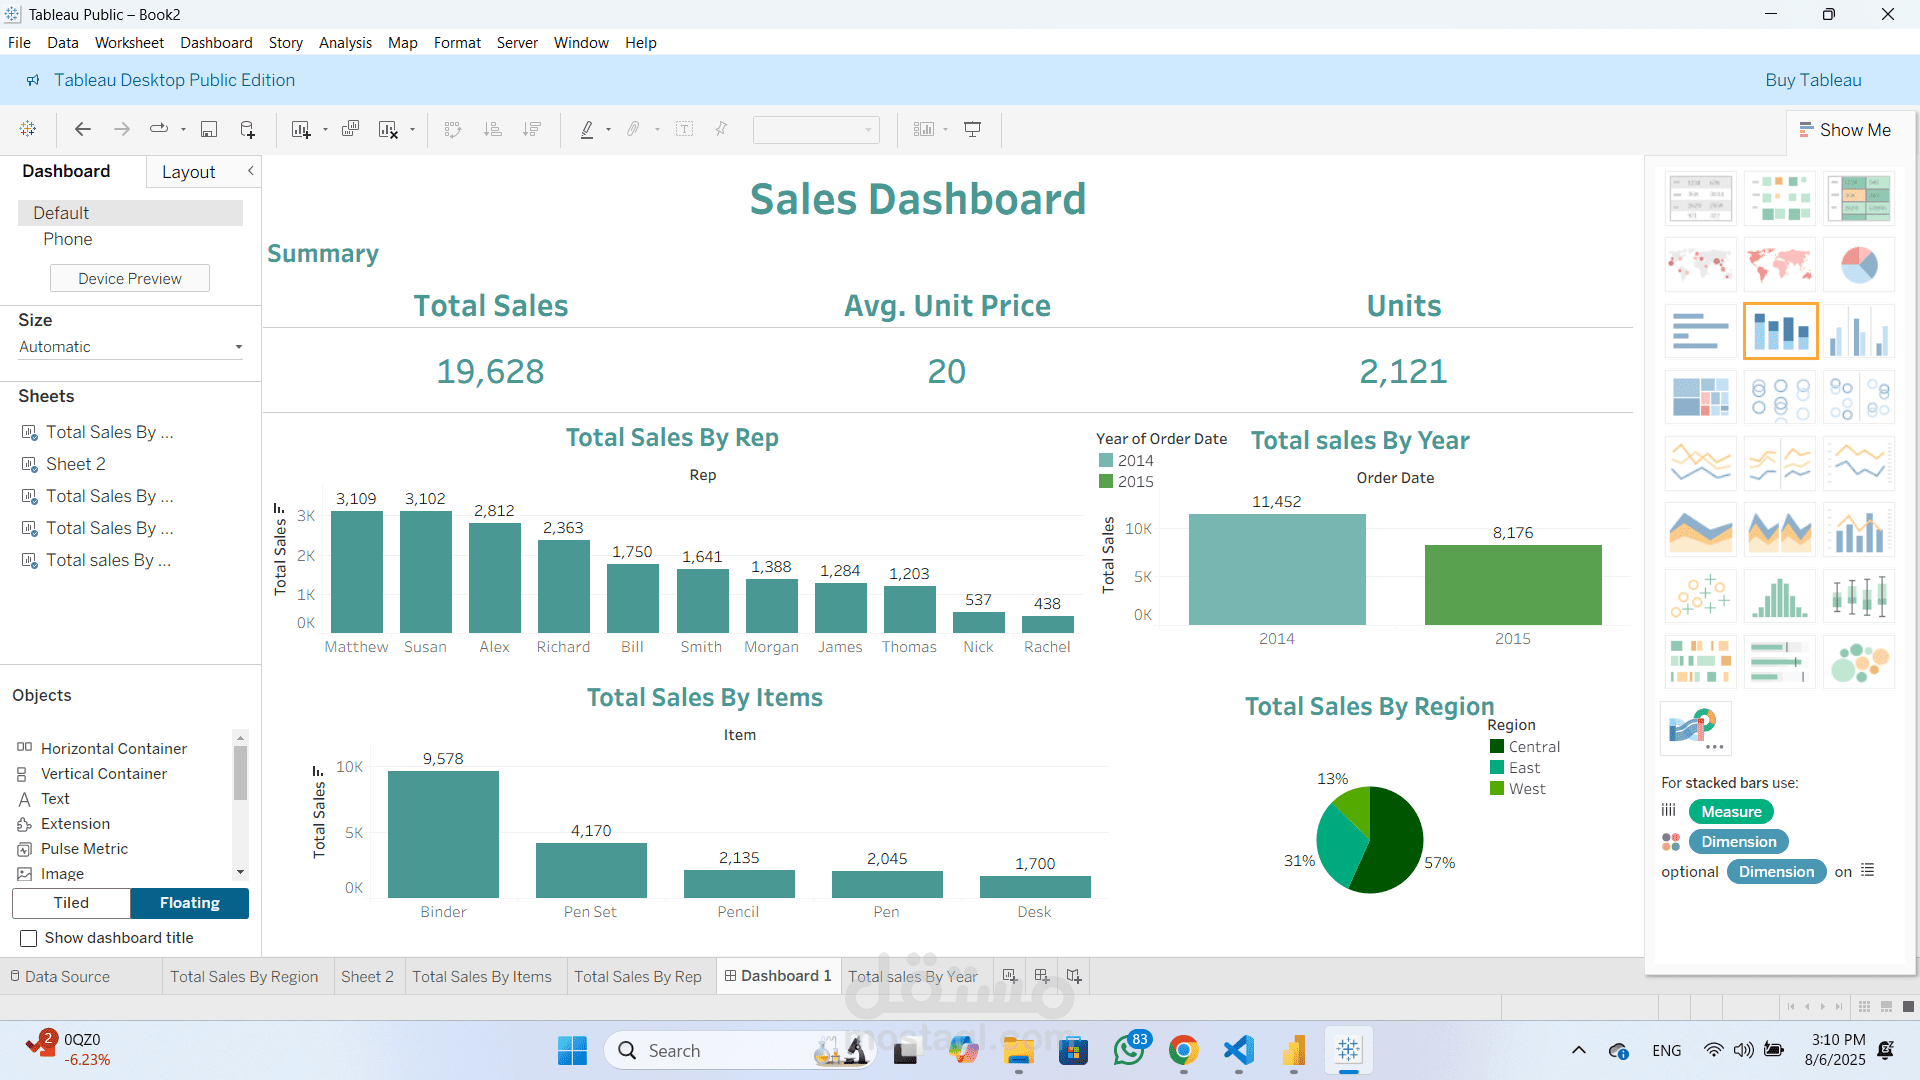Screen dimensions: 1920x1080
Task: Open the Group members dropdown arrow
Action: pyautogui.click(x=657, y=130)
